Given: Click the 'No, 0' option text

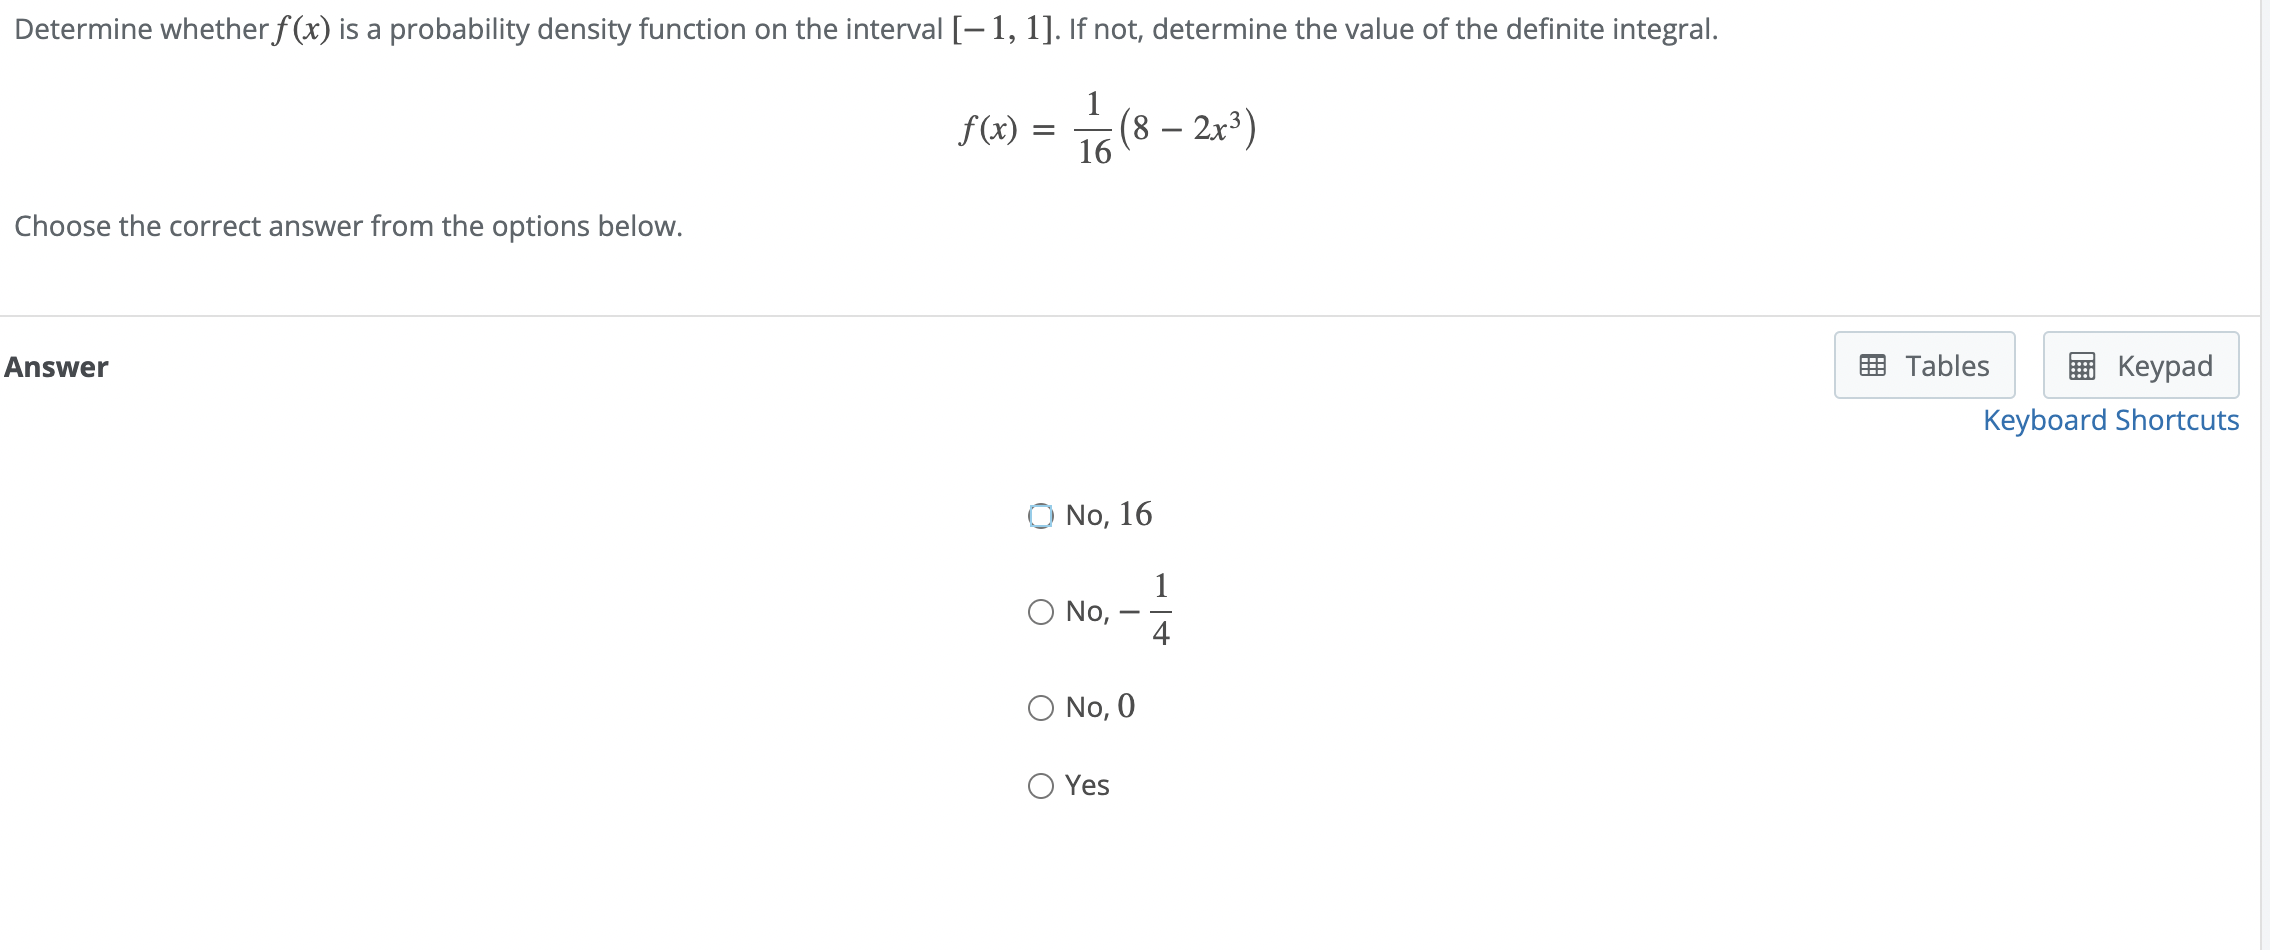Looking at the screenshot, I should pyautogui.click(x=1100, y=707).
